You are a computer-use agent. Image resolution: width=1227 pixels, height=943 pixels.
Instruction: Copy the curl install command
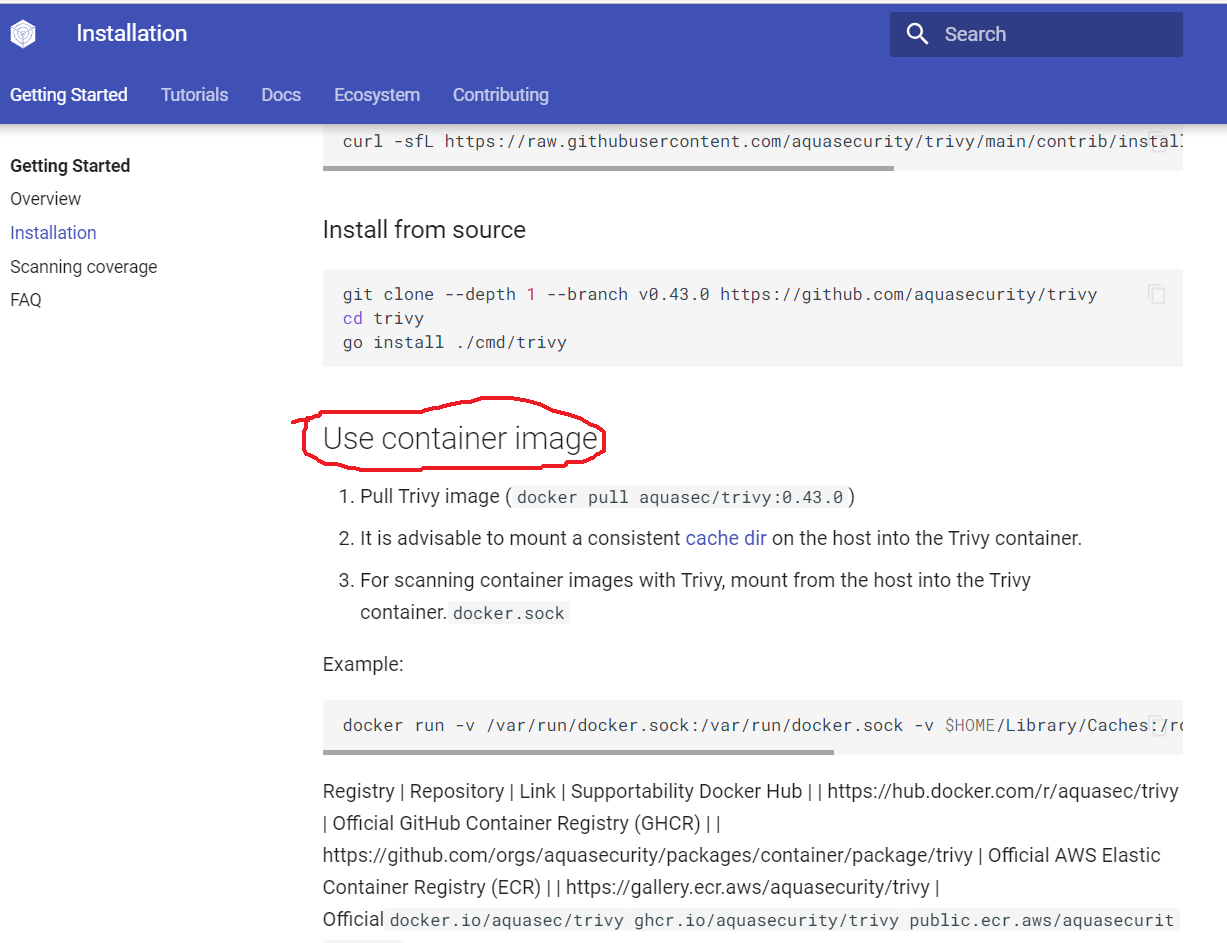click(1158, 141)
